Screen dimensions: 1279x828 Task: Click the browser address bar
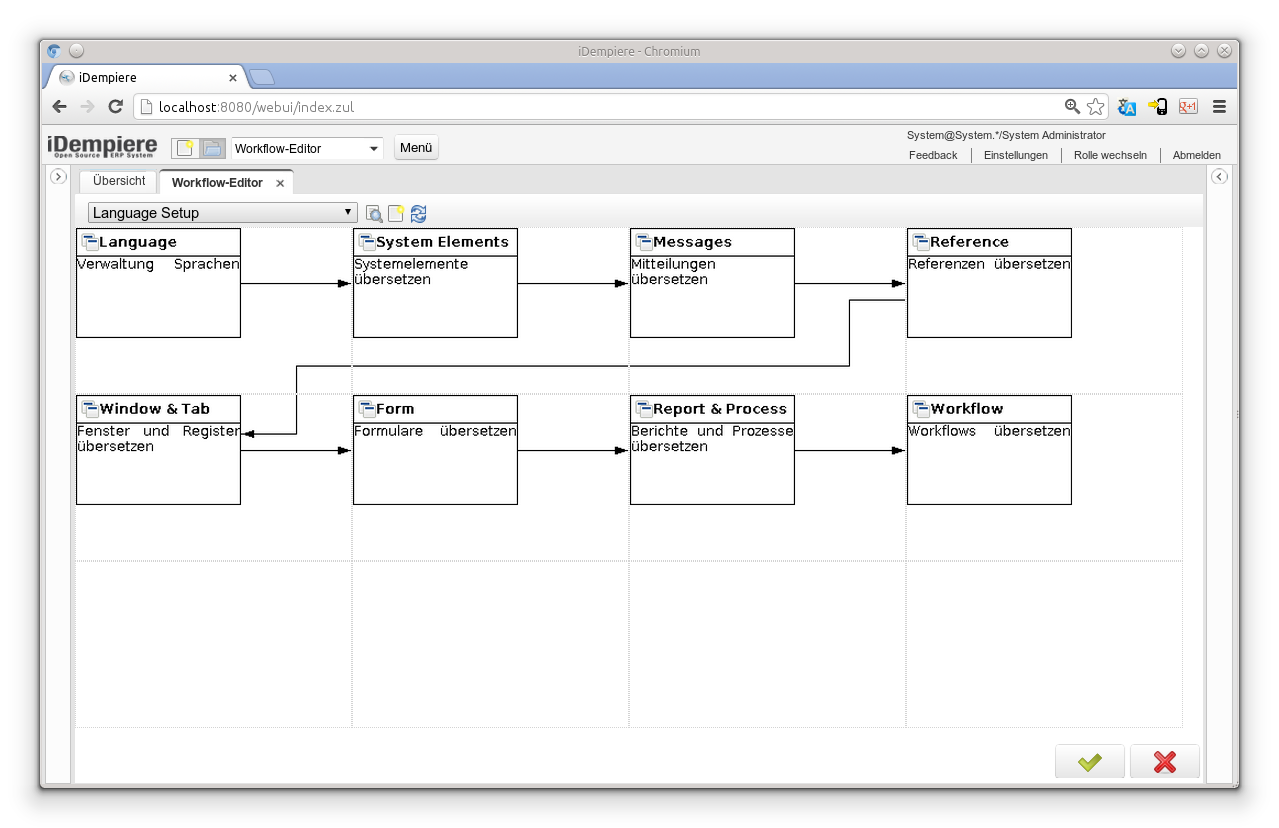(x=600, y=107)
